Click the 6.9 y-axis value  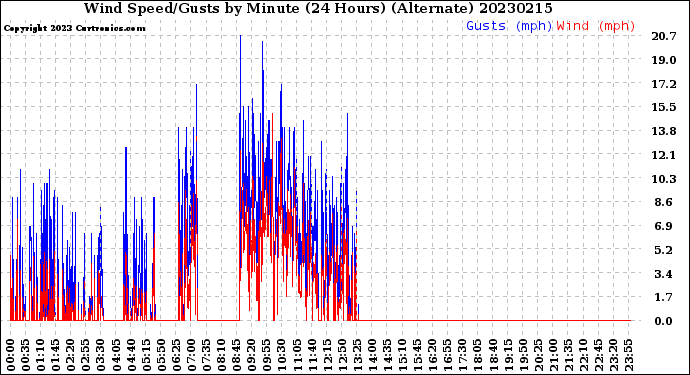click(664, 226)
